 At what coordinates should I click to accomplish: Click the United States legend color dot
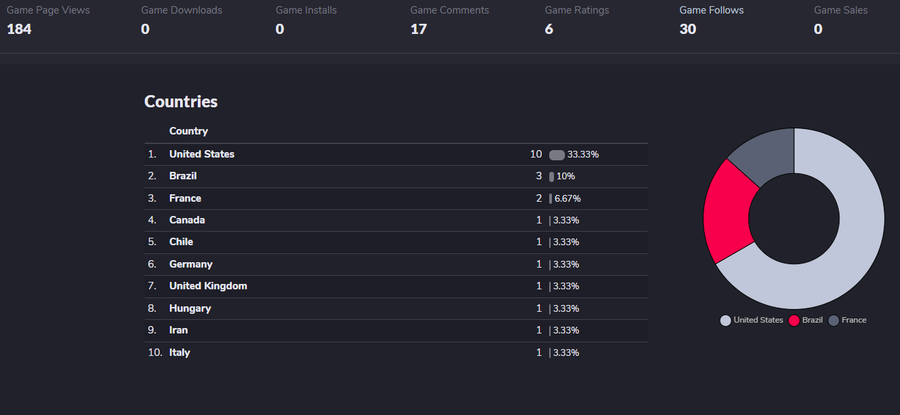725,320
